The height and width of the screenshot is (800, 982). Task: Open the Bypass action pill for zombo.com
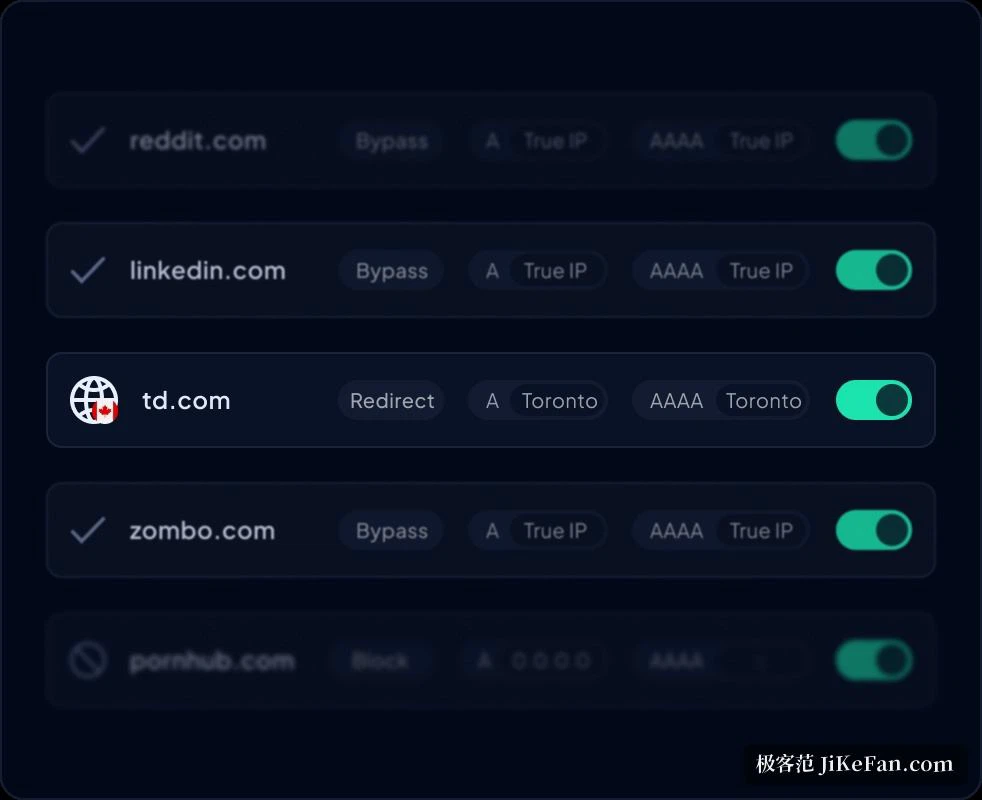[x=392, y=531]
